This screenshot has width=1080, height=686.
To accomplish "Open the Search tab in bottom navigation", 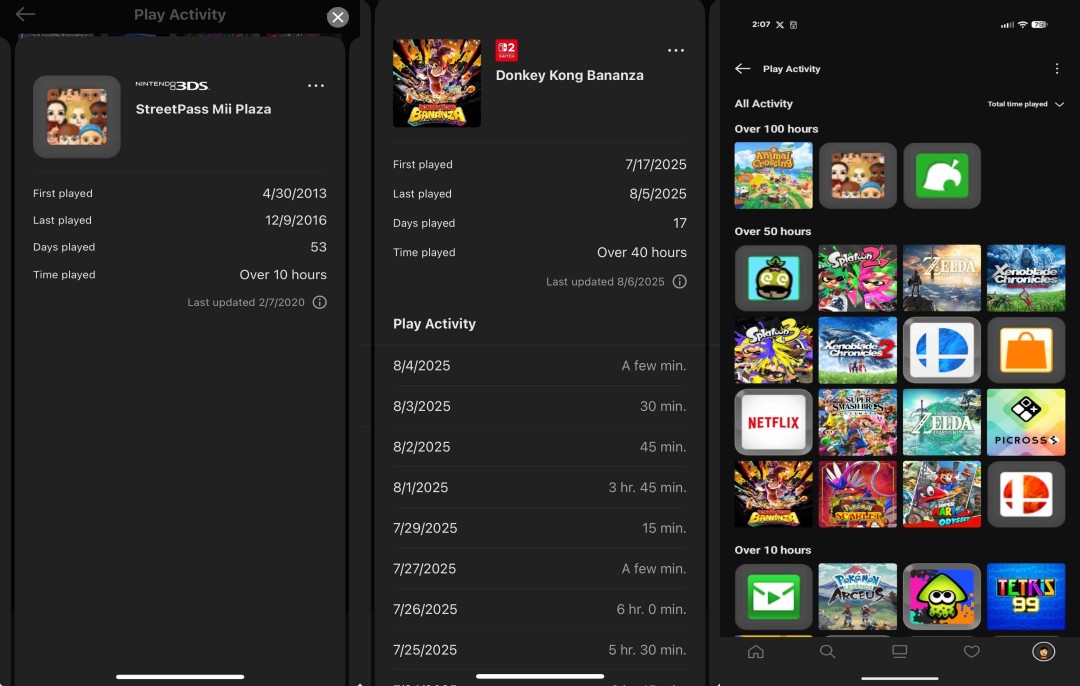I will coord(827,652).
